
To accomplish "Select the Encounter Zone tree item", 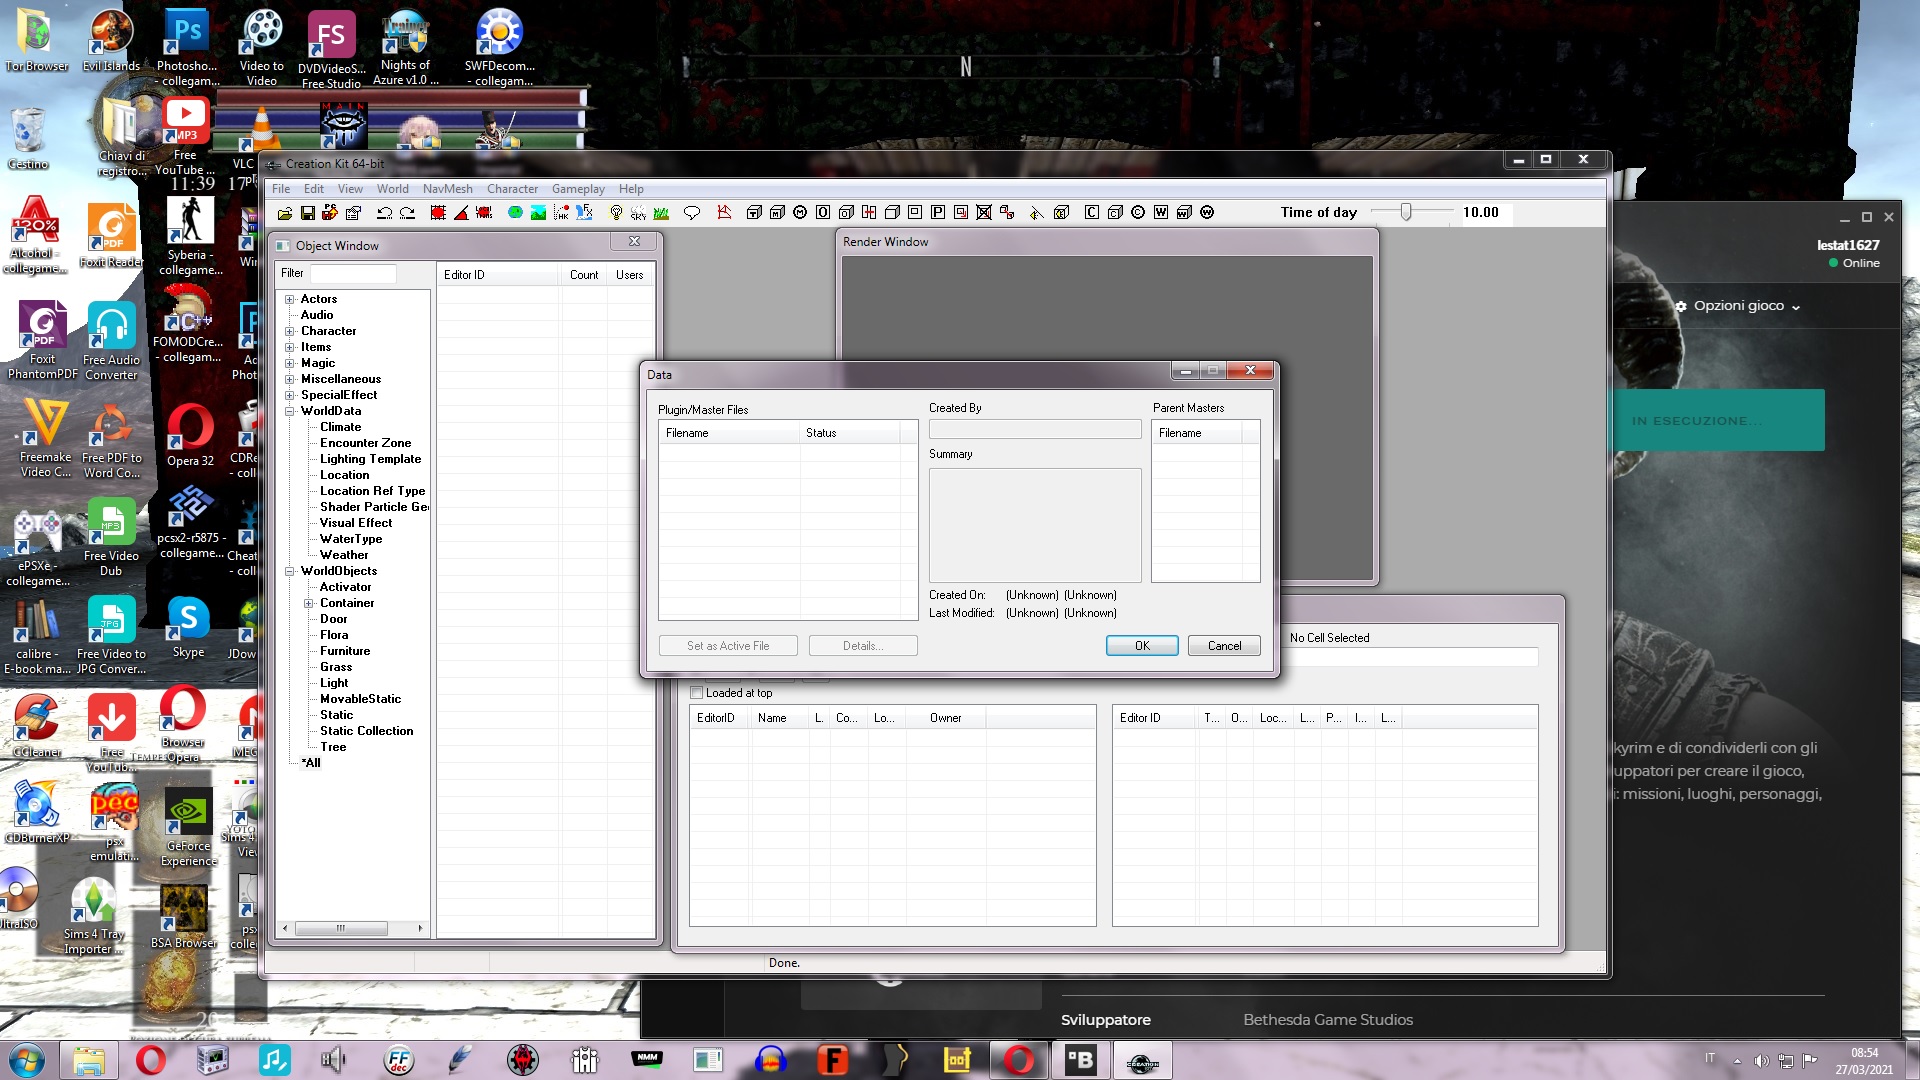I will [365, 443].
